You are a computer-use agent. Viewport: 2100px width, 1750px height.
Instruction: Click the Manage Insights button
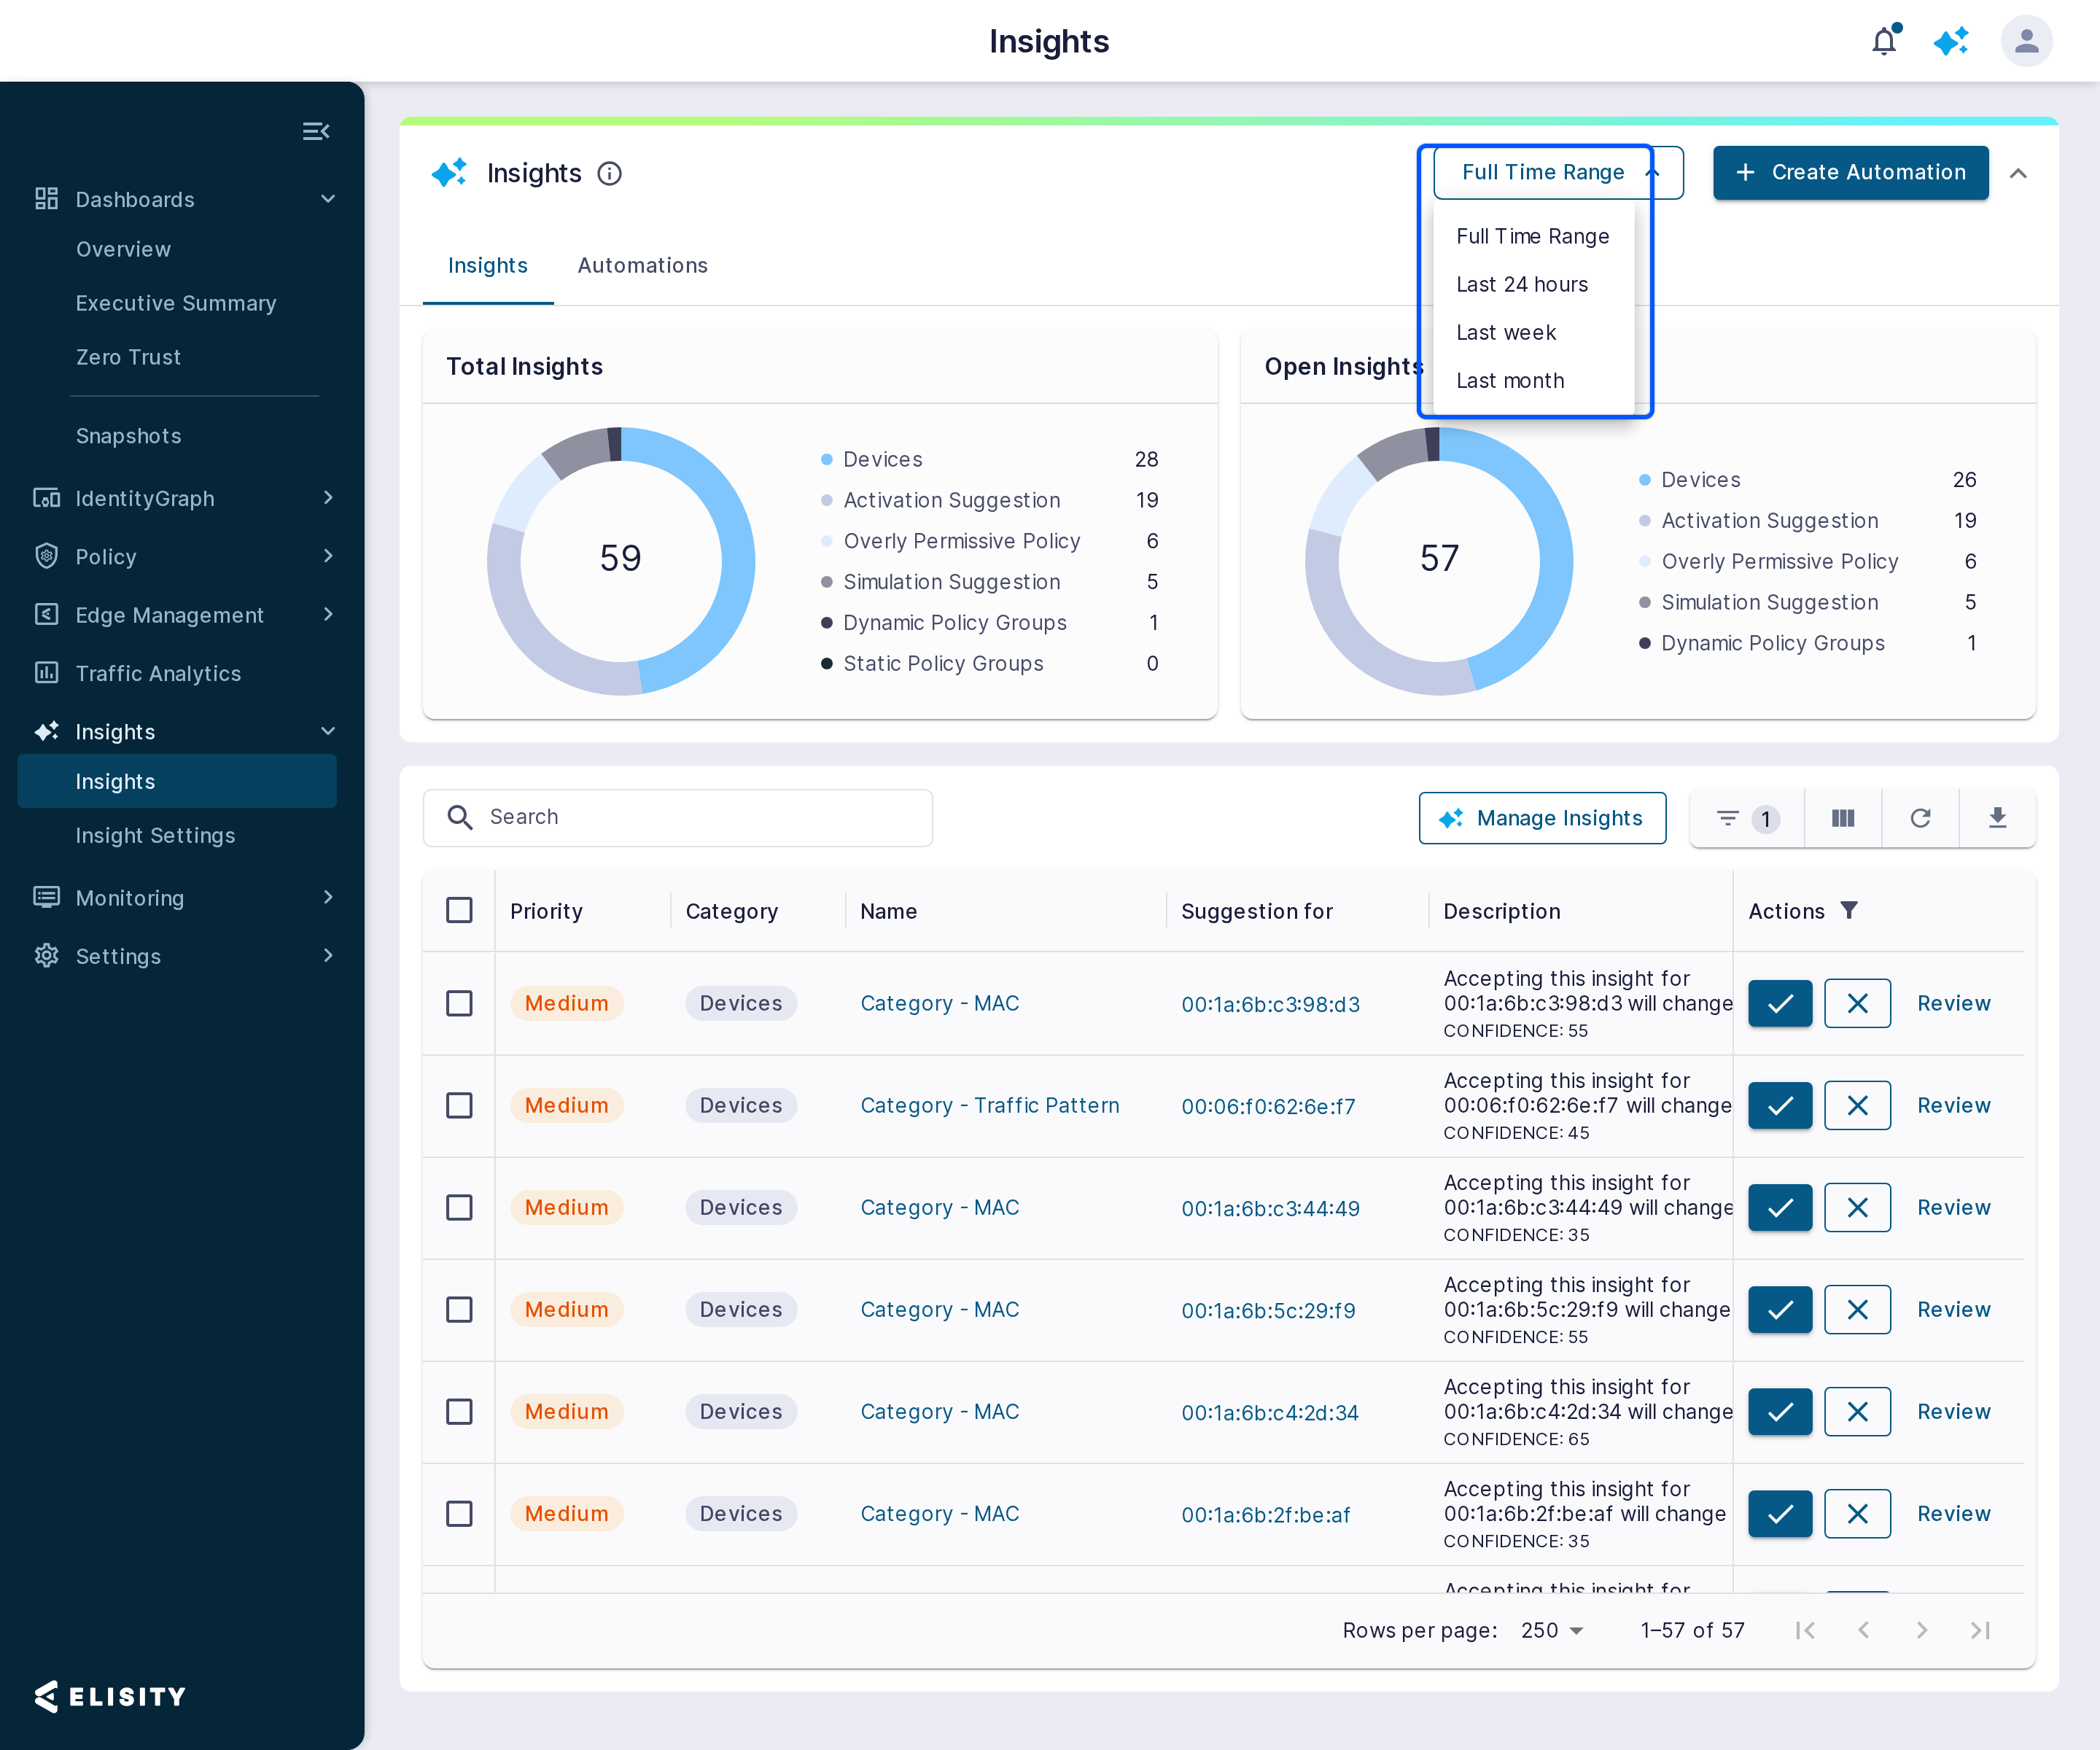pyautogui.click(x=1542, y=818)
